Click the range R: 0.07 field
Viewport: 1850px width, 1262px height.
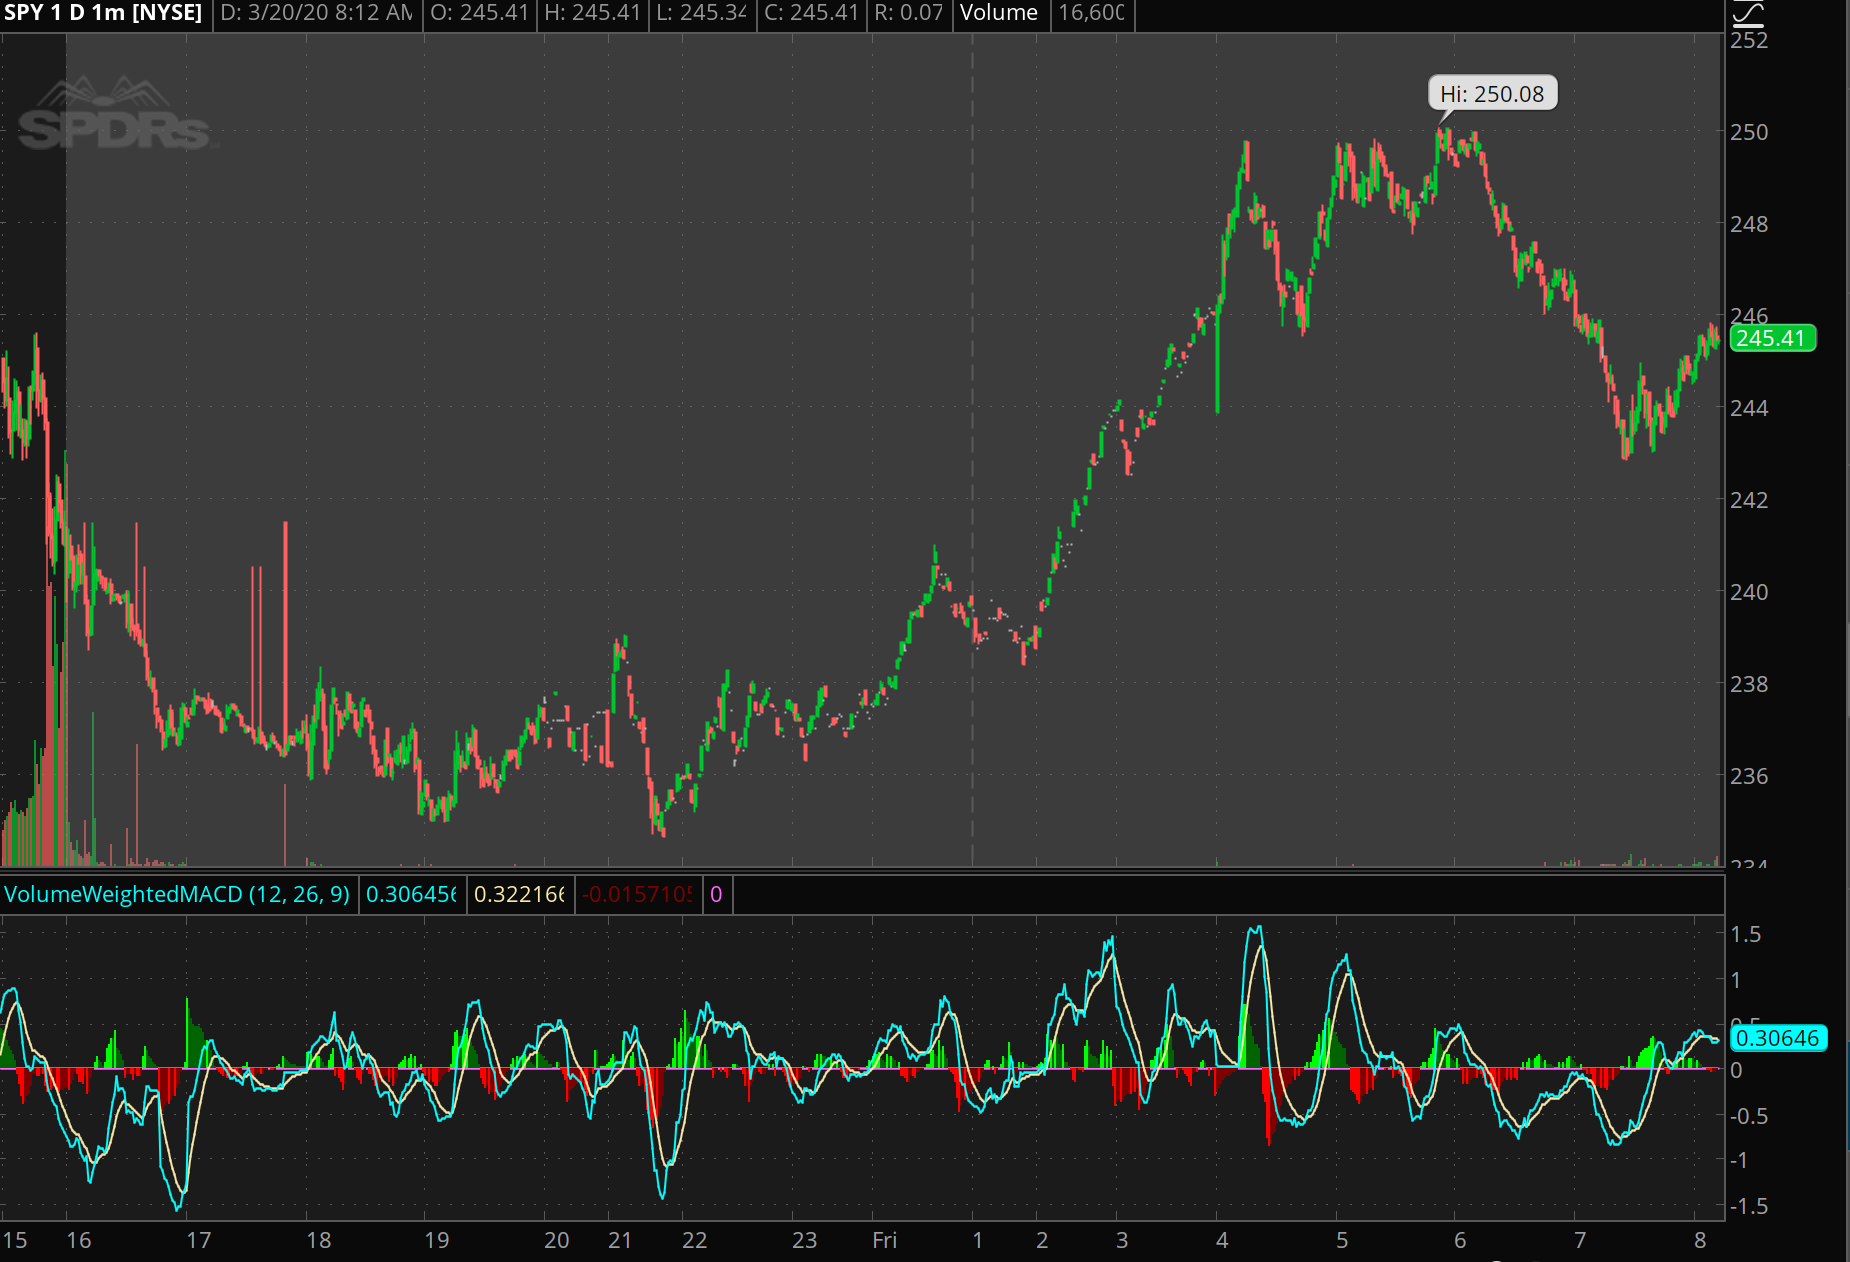[x=908, y=13]
